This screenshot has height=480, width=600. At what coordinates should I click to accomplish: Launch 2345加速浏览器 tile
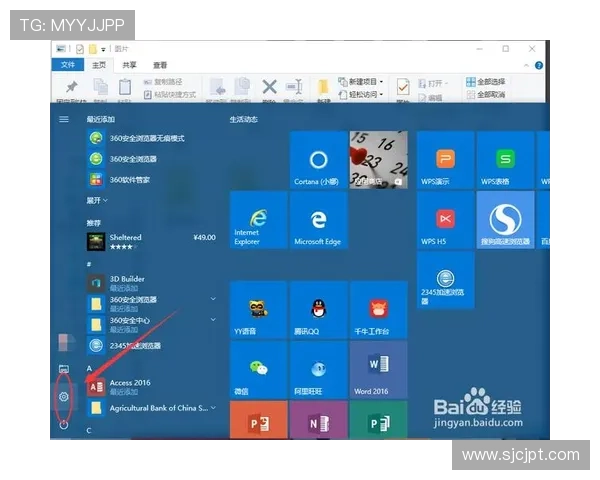pyautogui.click(x=445, y=280)
